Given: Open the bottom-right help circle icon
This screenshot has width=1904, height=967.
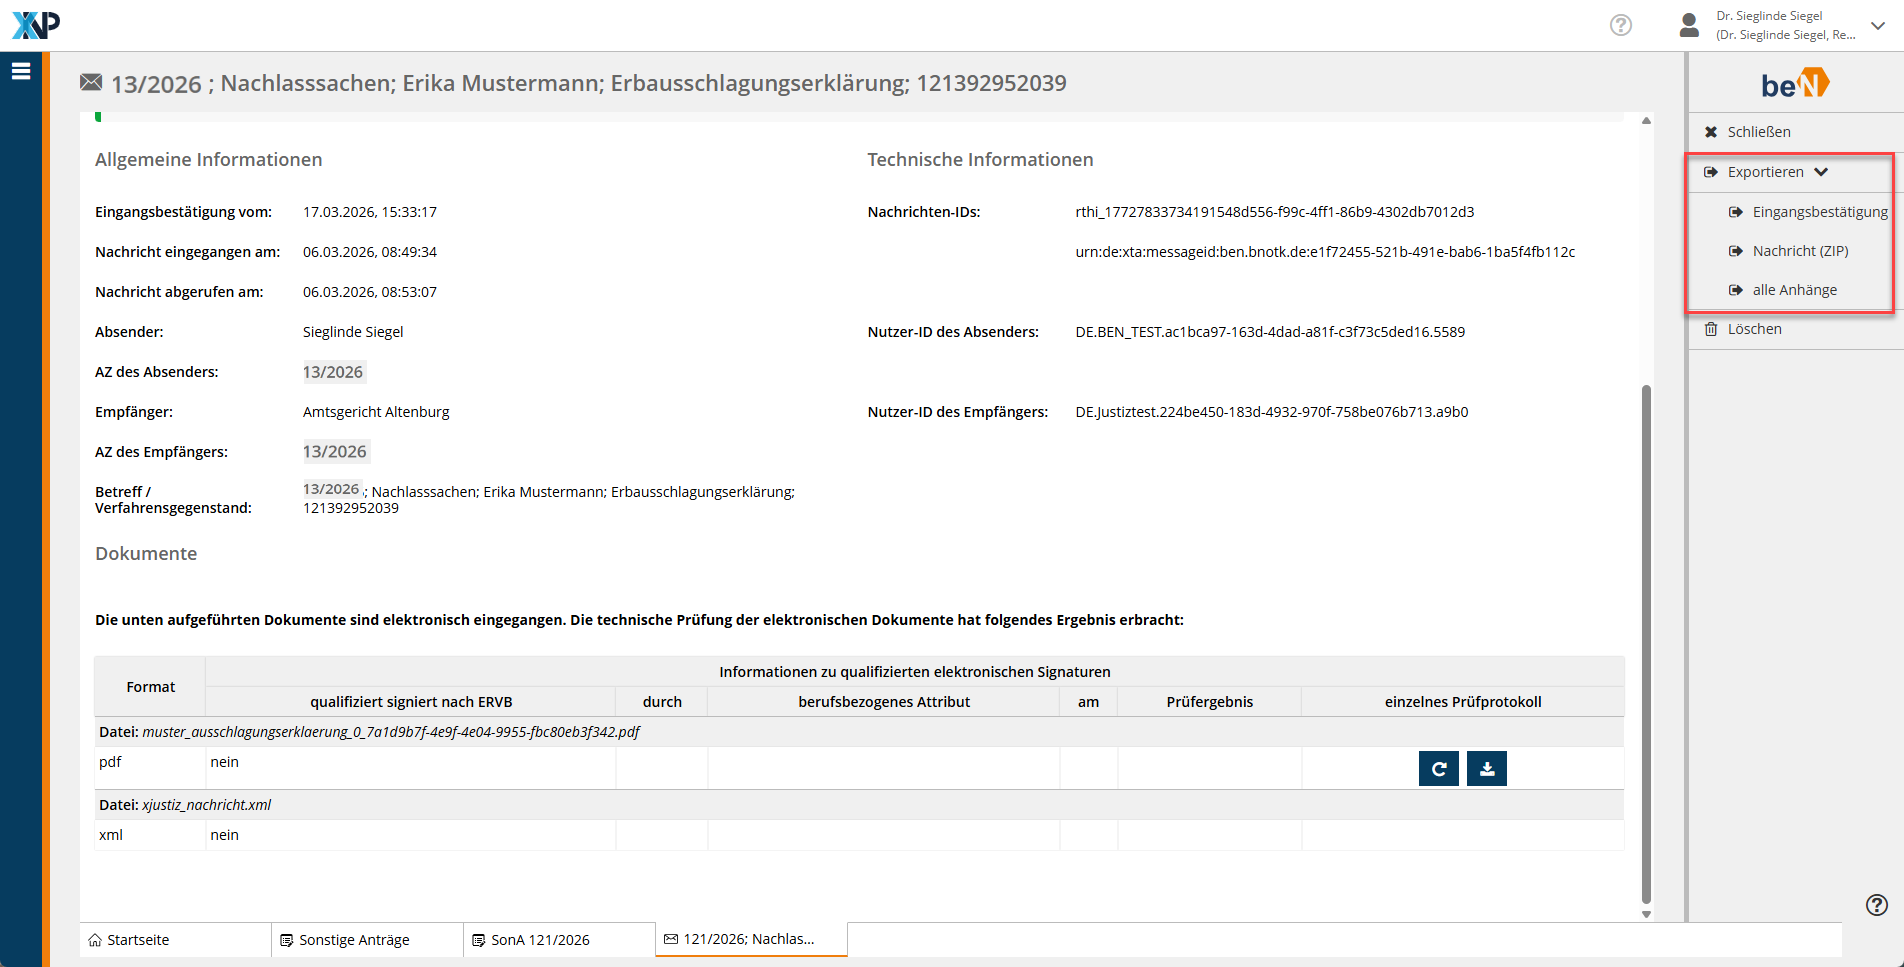Looking at the screenshot, I should 1876,905.
